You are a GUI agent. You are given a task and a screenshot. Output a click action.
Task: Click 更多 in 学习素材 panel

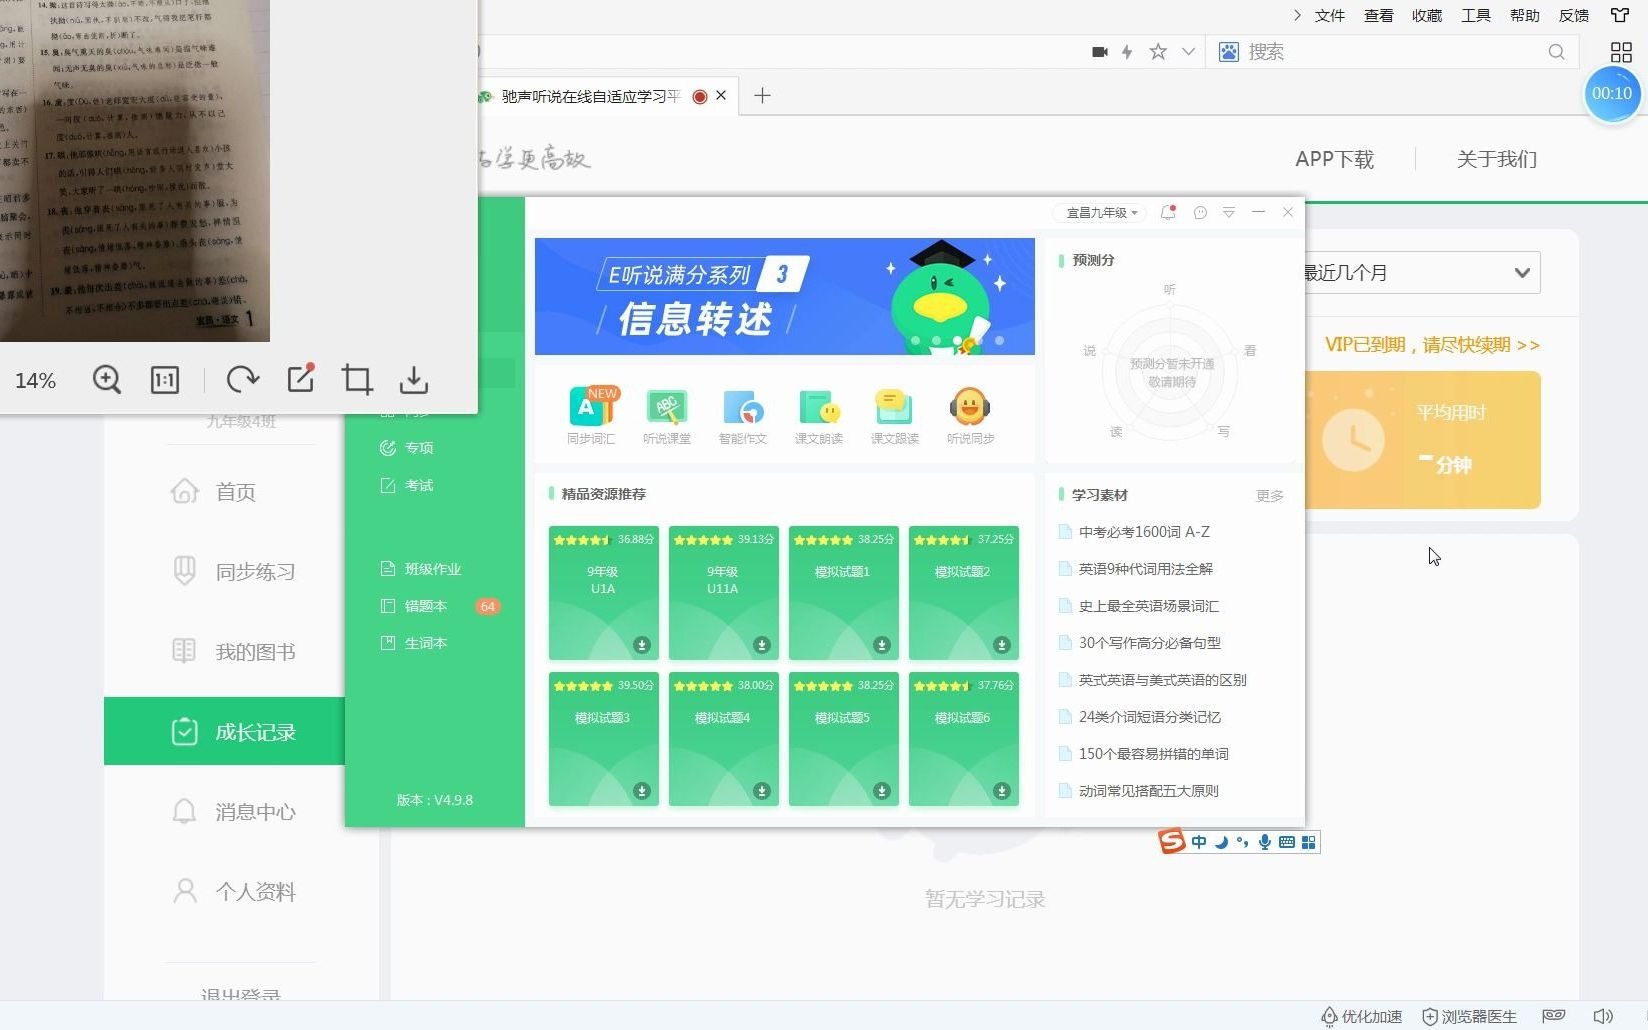click(x=1270, y=496)
